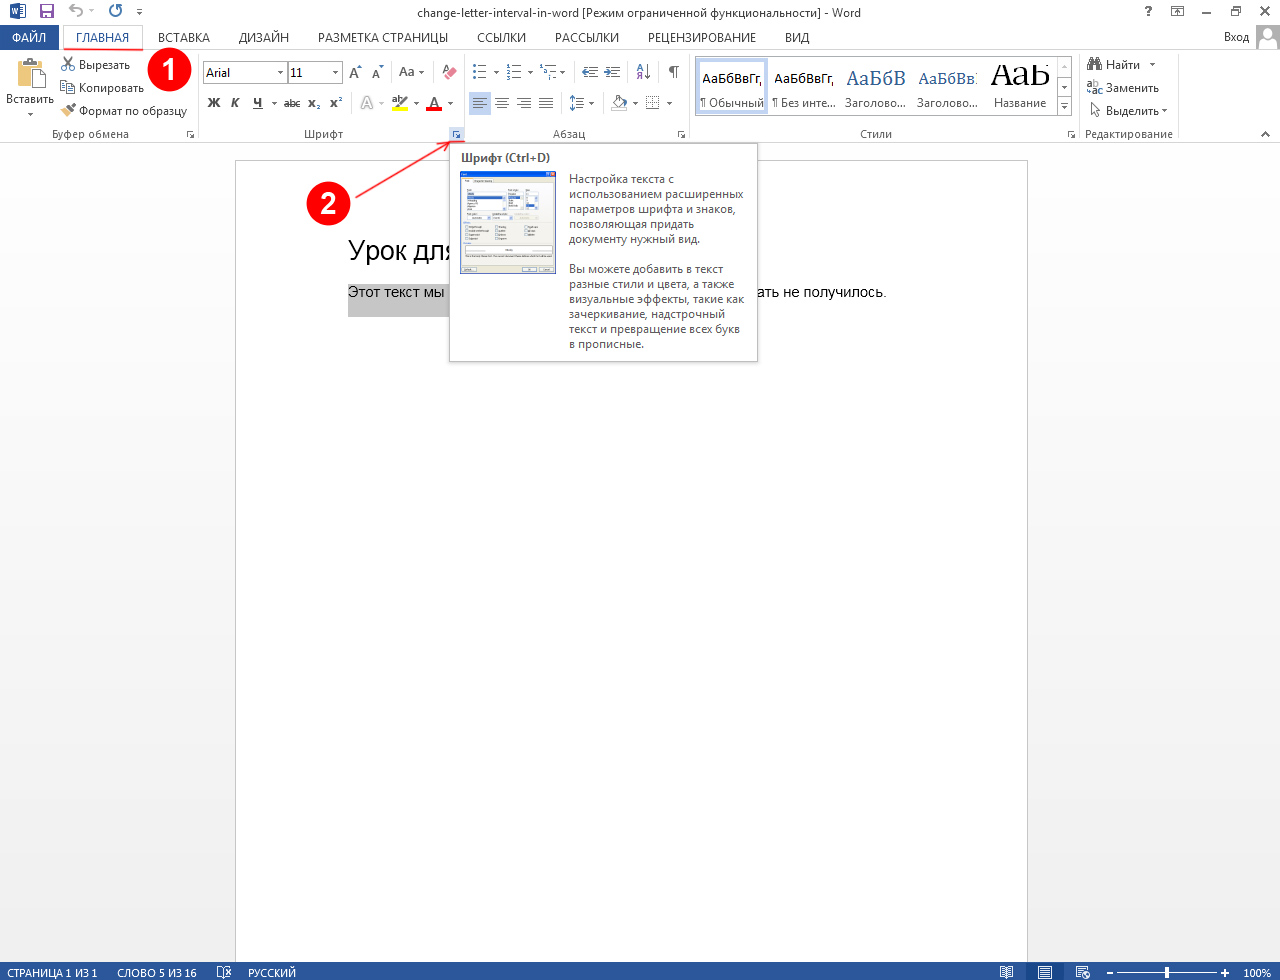Zoom in with the plus button

point(1225,973)
